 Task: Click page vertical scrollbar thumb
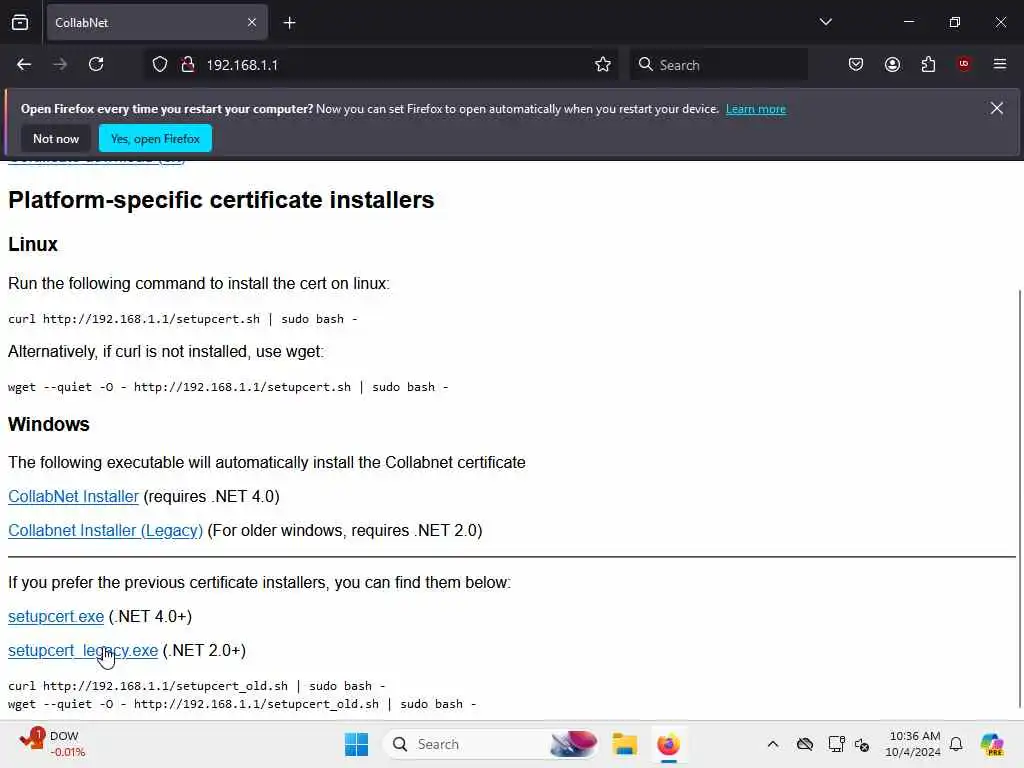[x=1019, y=500]
